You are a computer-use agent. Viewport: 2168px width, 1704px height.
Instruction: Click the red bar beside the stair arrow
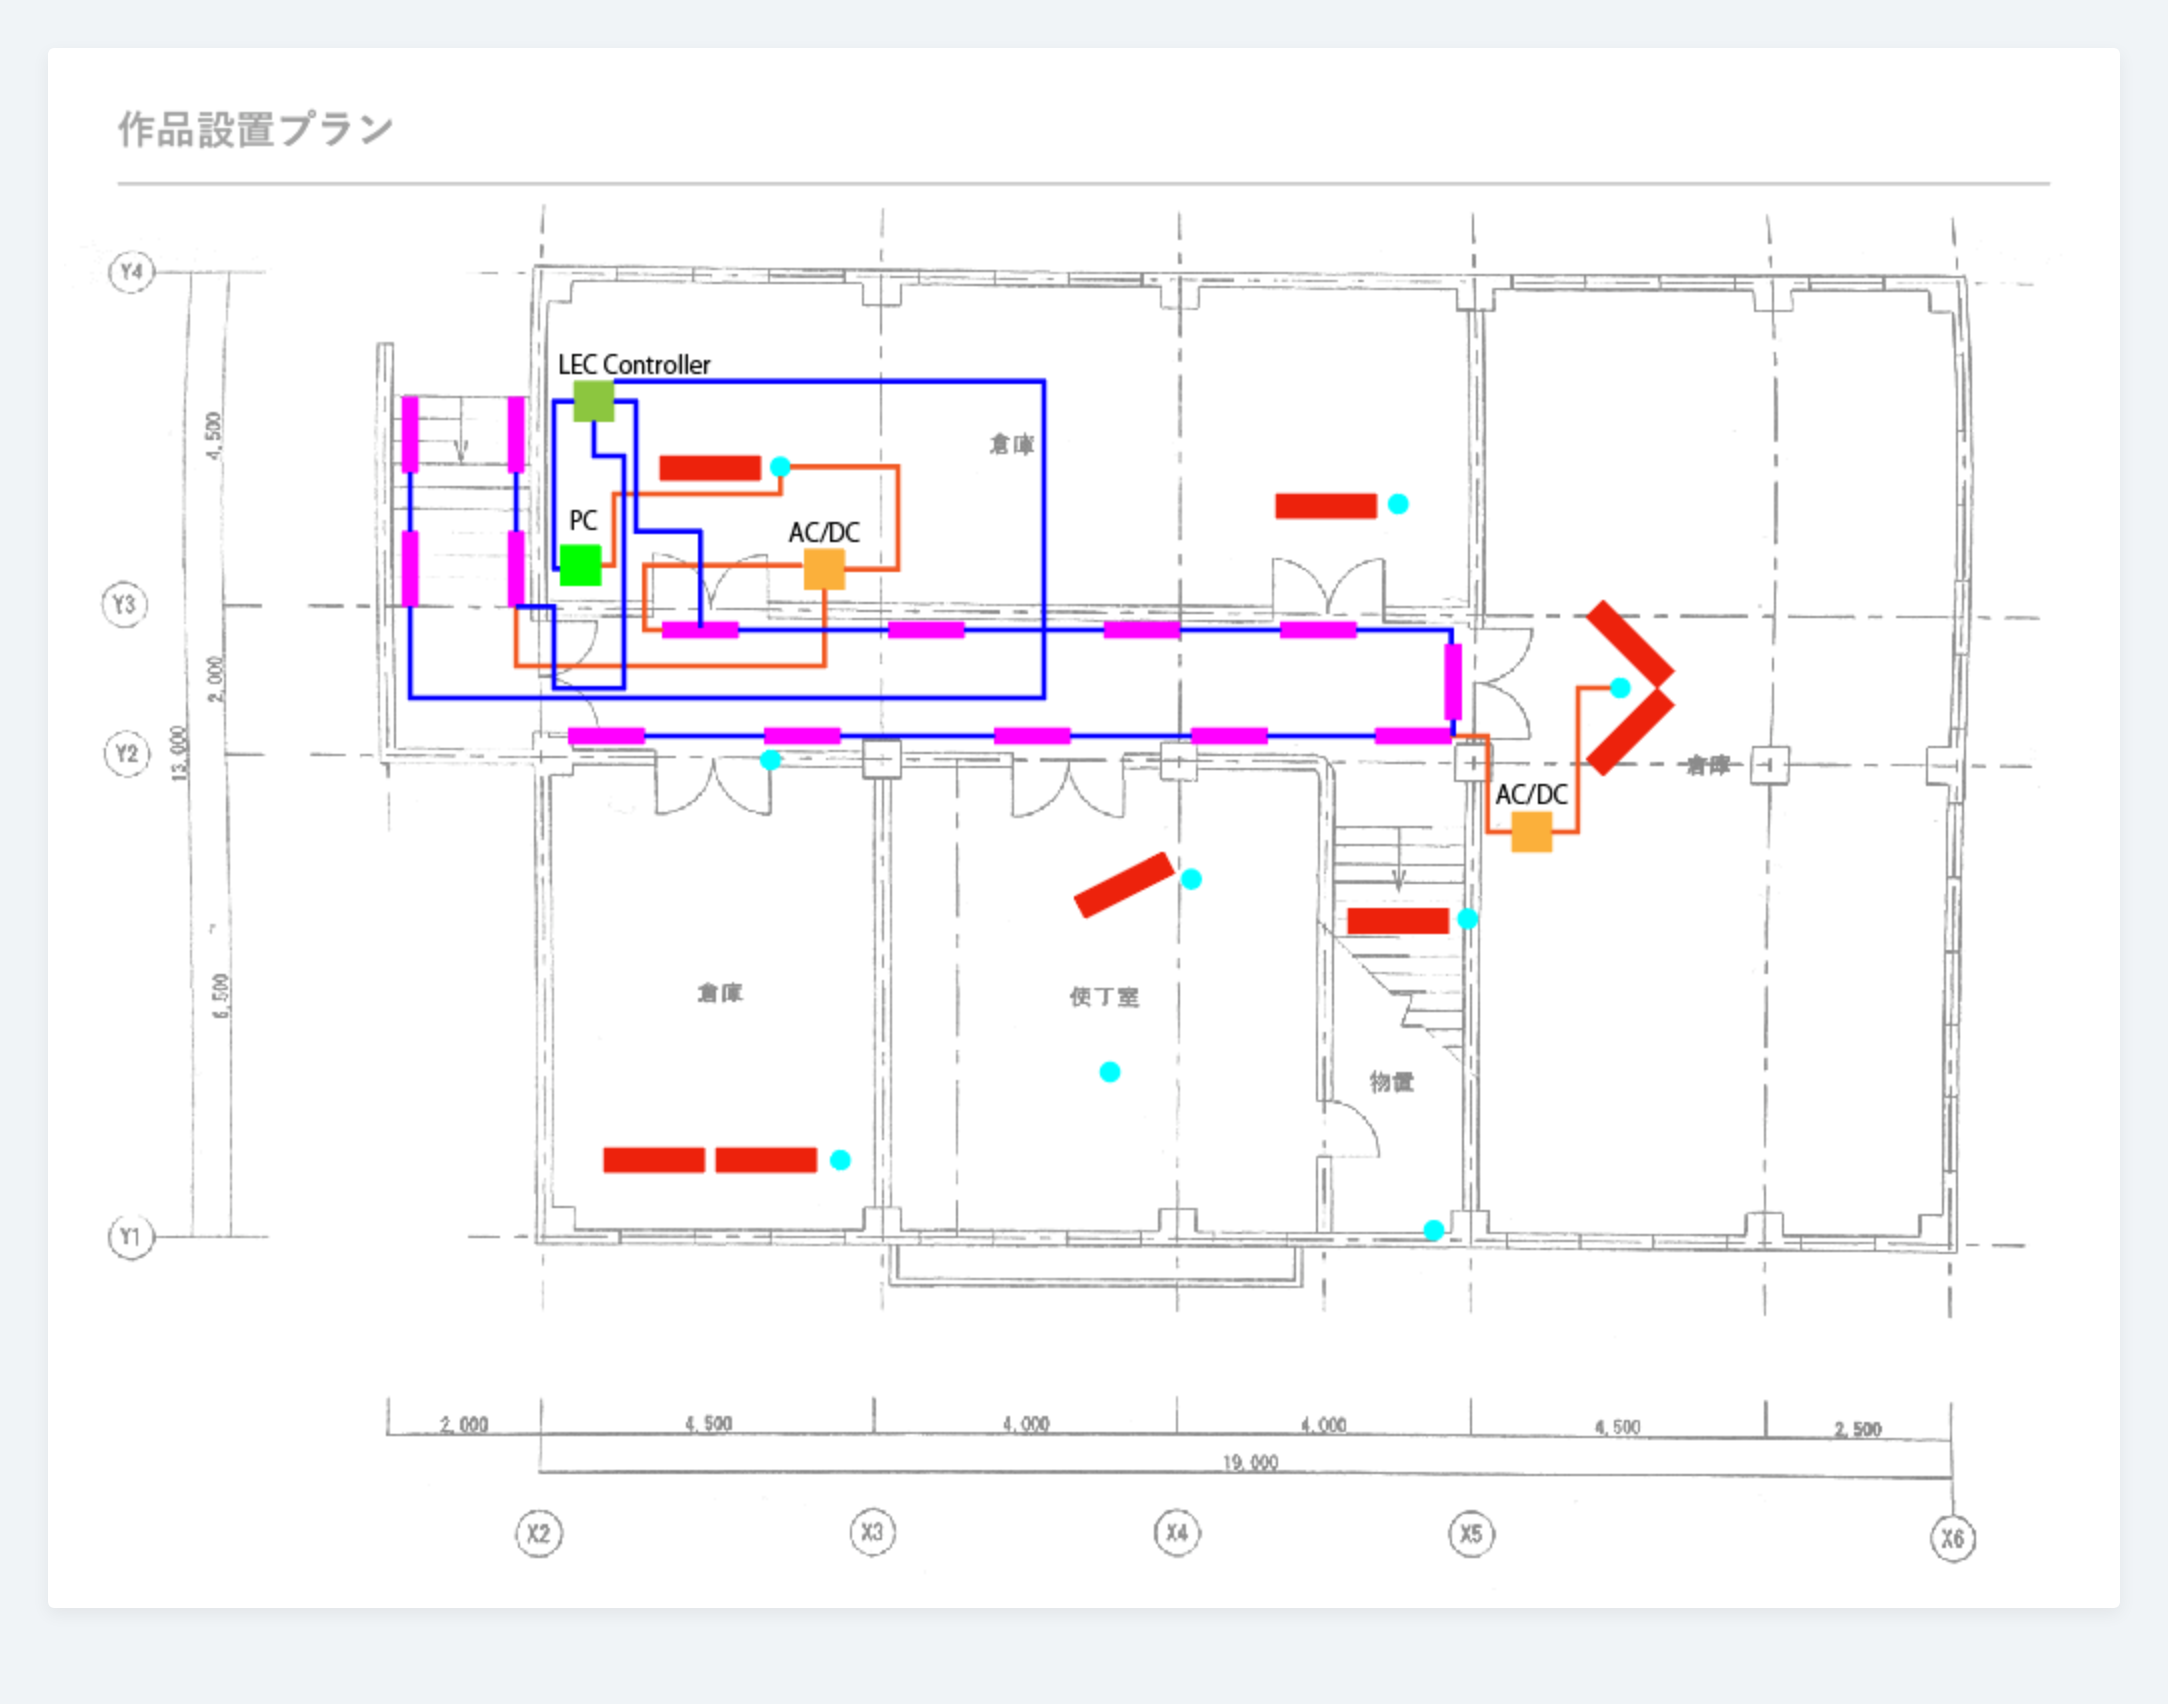[1397, 921]
